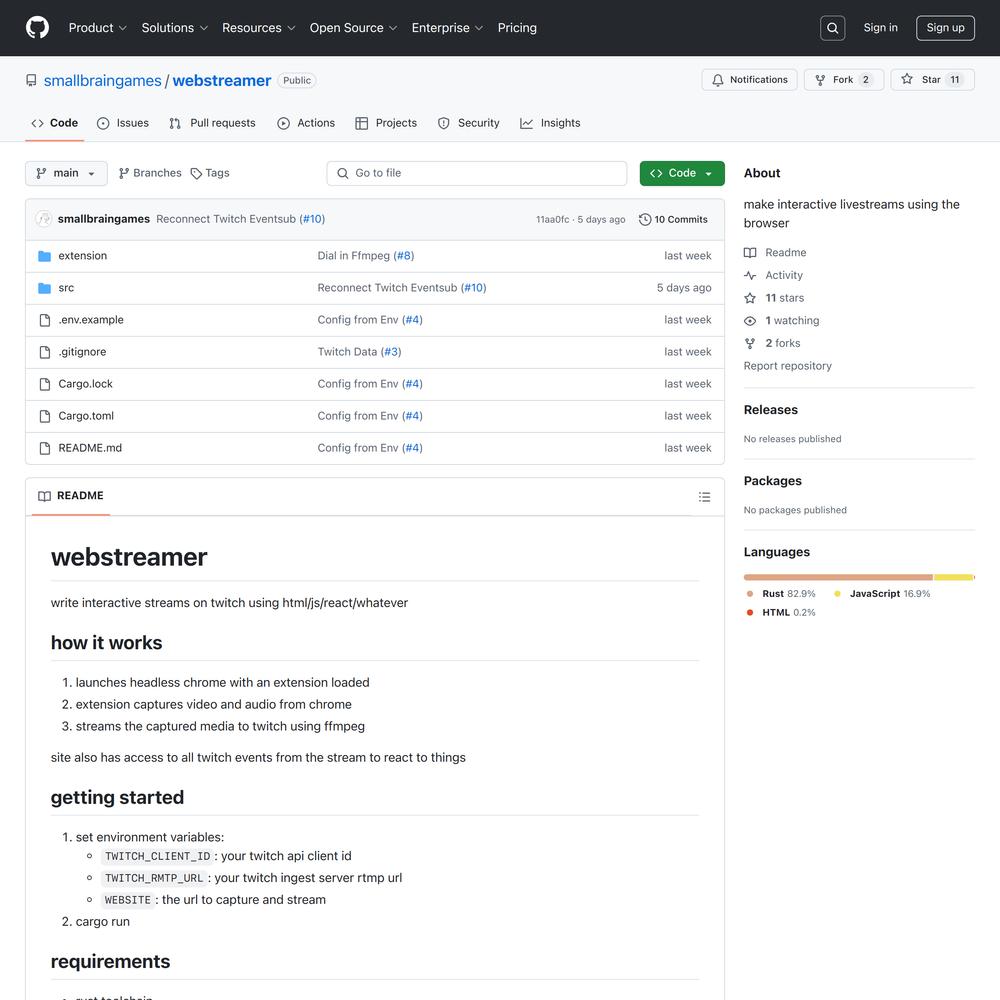Focus the Go to file search field

477,173
